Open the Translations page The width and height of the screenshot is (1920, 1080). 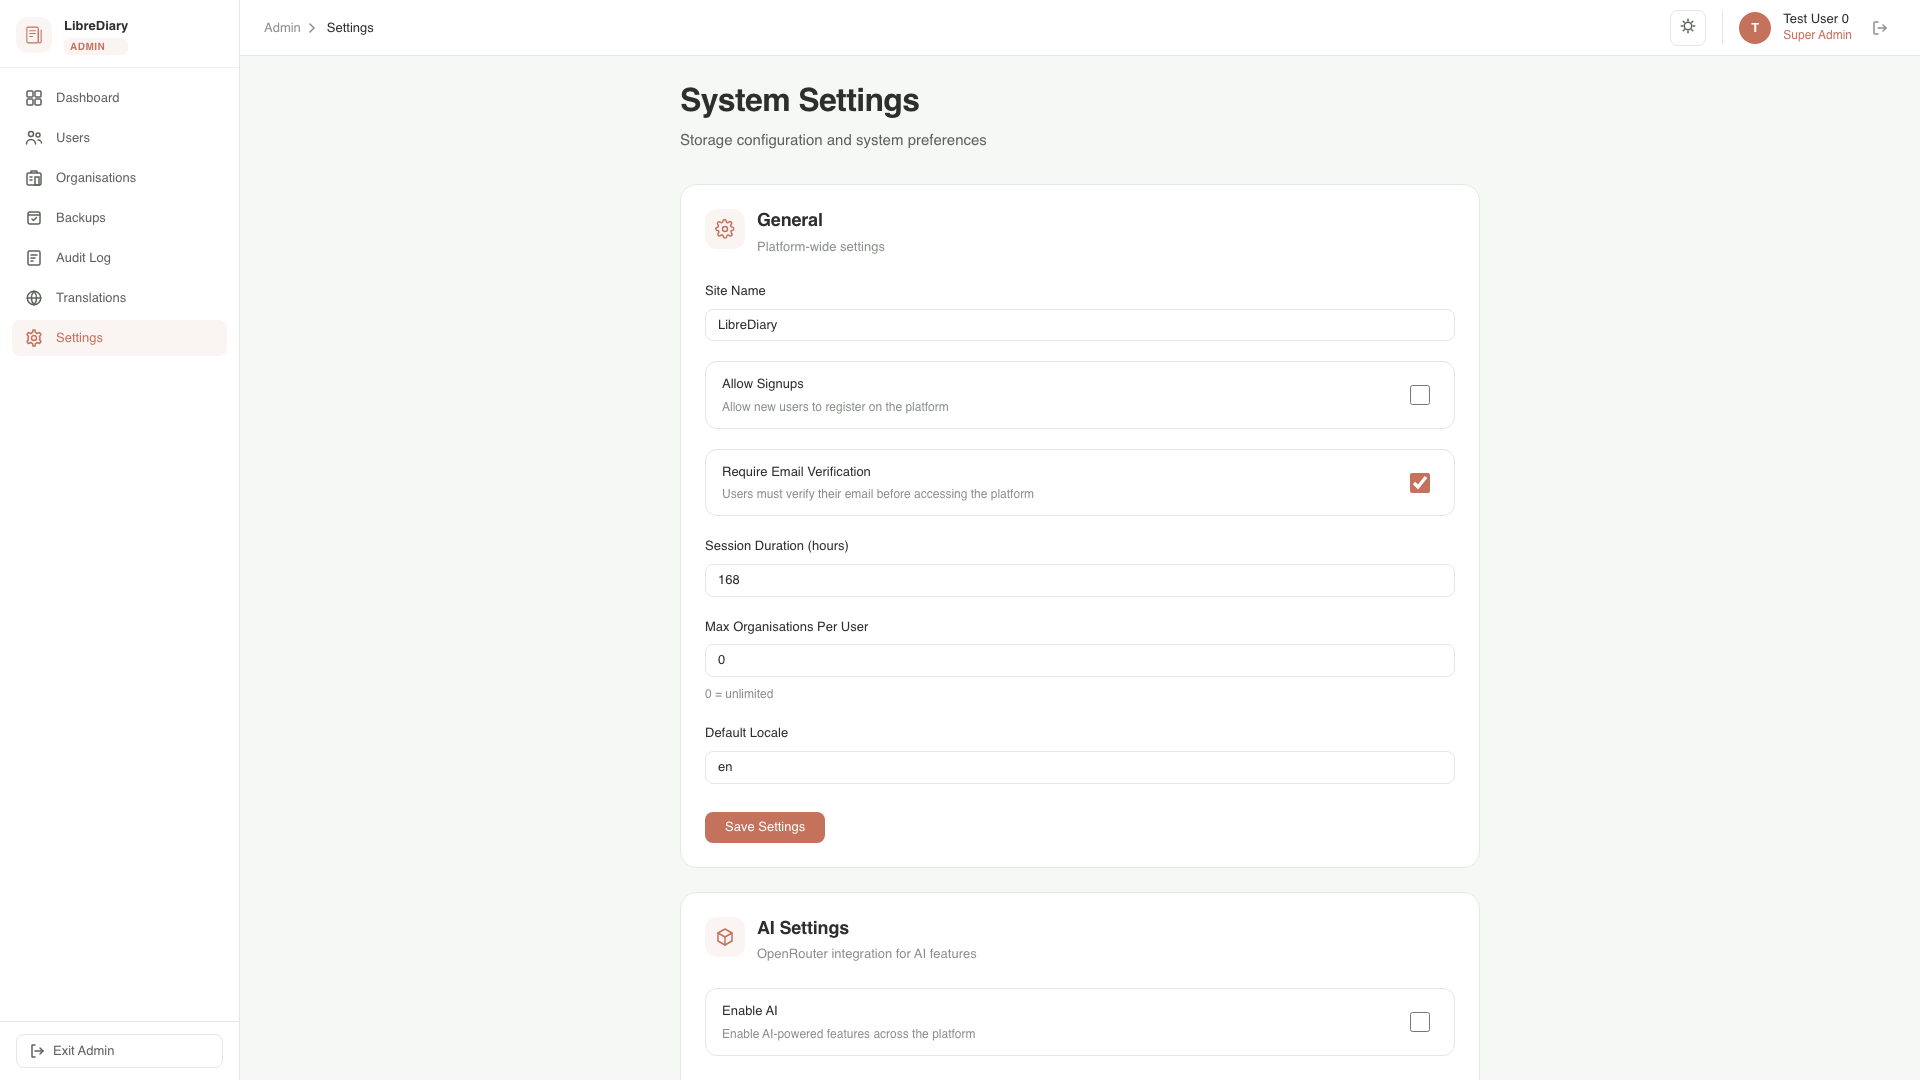pyautogui.click(x=90, y=297)
